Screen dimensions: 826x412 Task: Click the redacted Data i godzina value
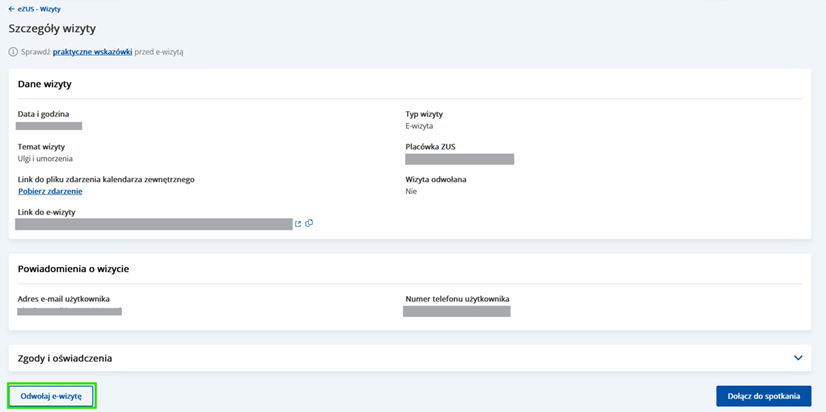point(49,126)
